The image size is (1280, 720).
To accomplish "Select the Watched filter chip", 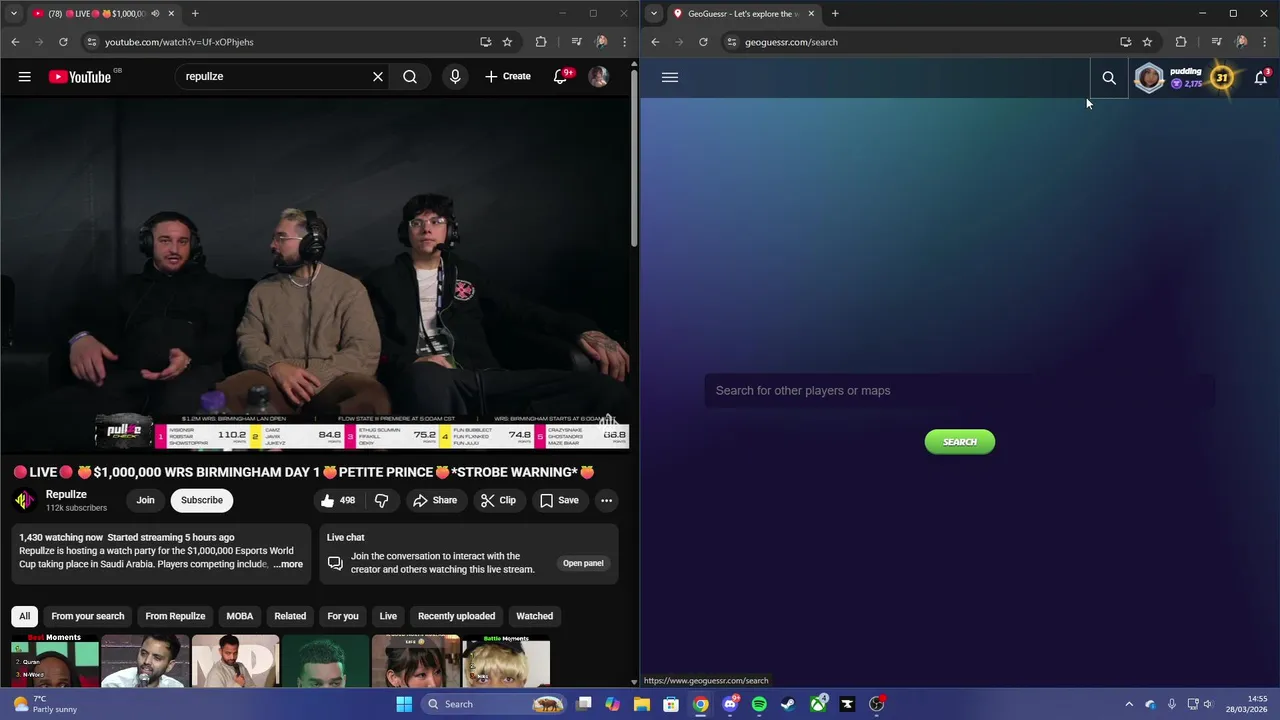I will coord(534,616).
